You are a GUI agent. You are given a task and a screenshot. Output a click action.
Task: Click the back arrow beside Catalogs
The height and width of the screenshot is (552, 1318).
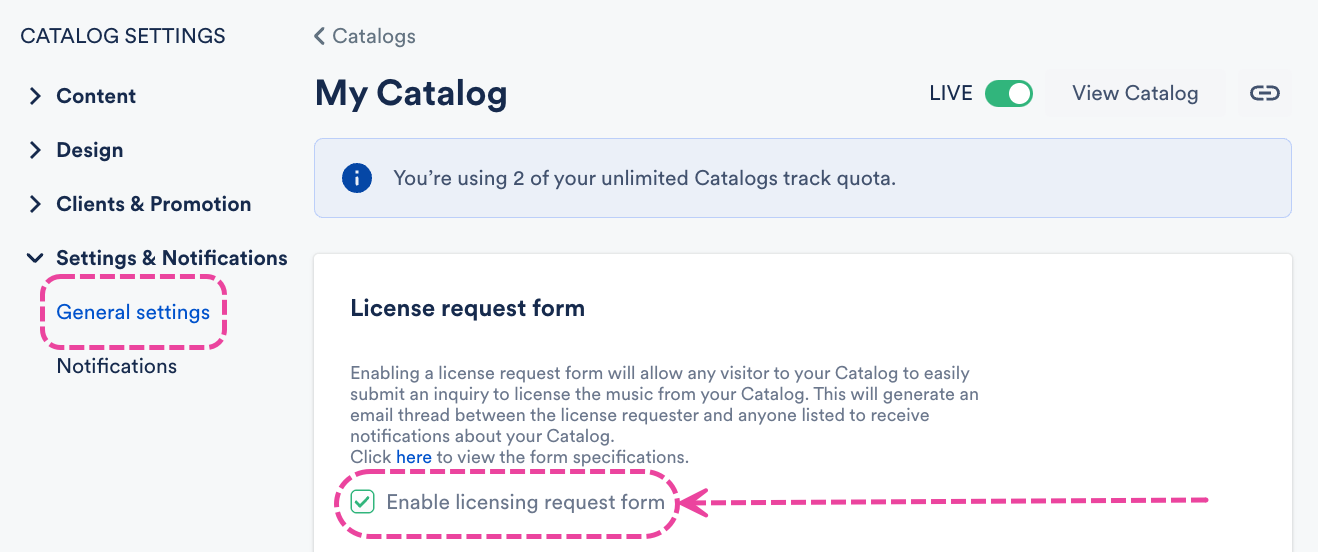pyautogui.click(x=319, y=37)
